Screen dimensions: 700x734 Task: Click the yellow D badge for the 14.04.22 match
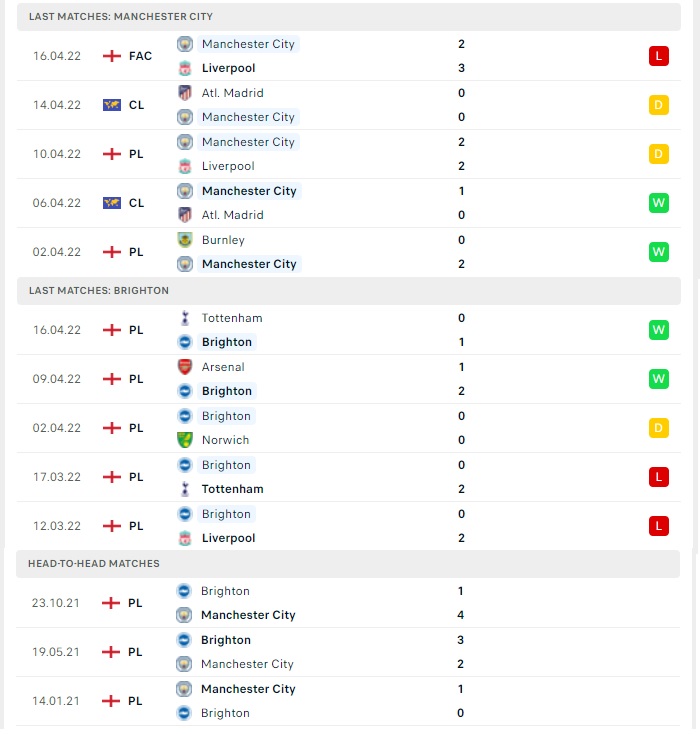click(659, 105)
